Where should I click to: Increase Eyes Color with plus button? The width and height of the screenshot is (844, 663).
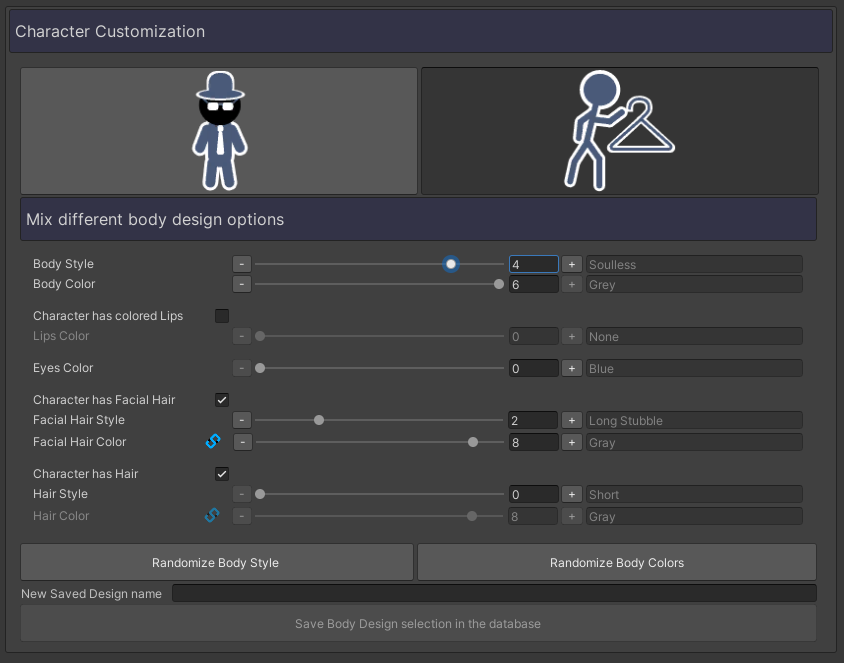(571, 368)
